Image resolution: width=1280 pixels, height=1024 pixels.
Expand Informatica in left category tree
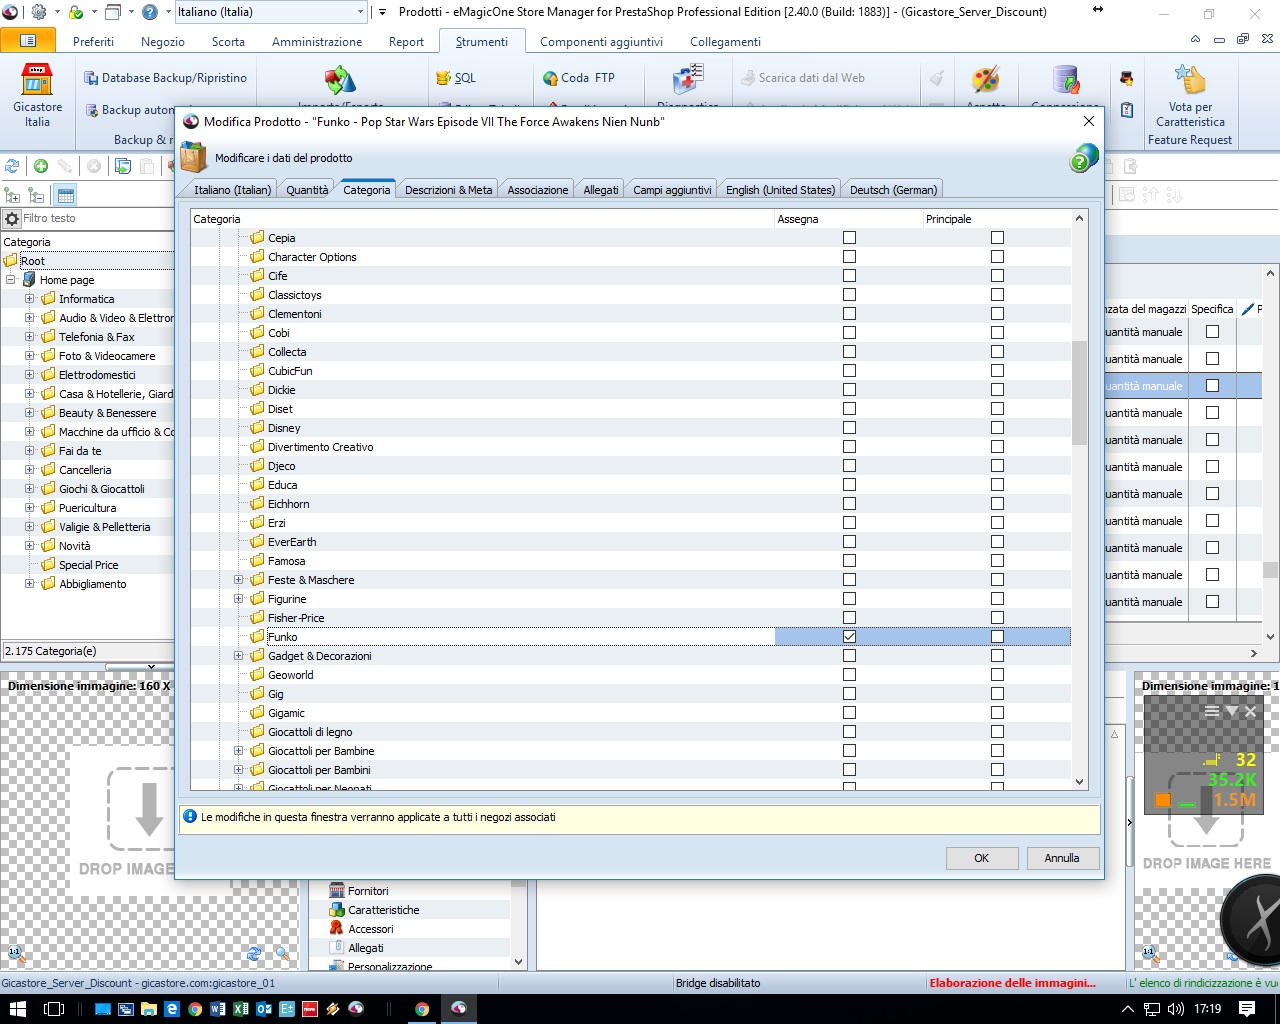[x=29, y=299]
